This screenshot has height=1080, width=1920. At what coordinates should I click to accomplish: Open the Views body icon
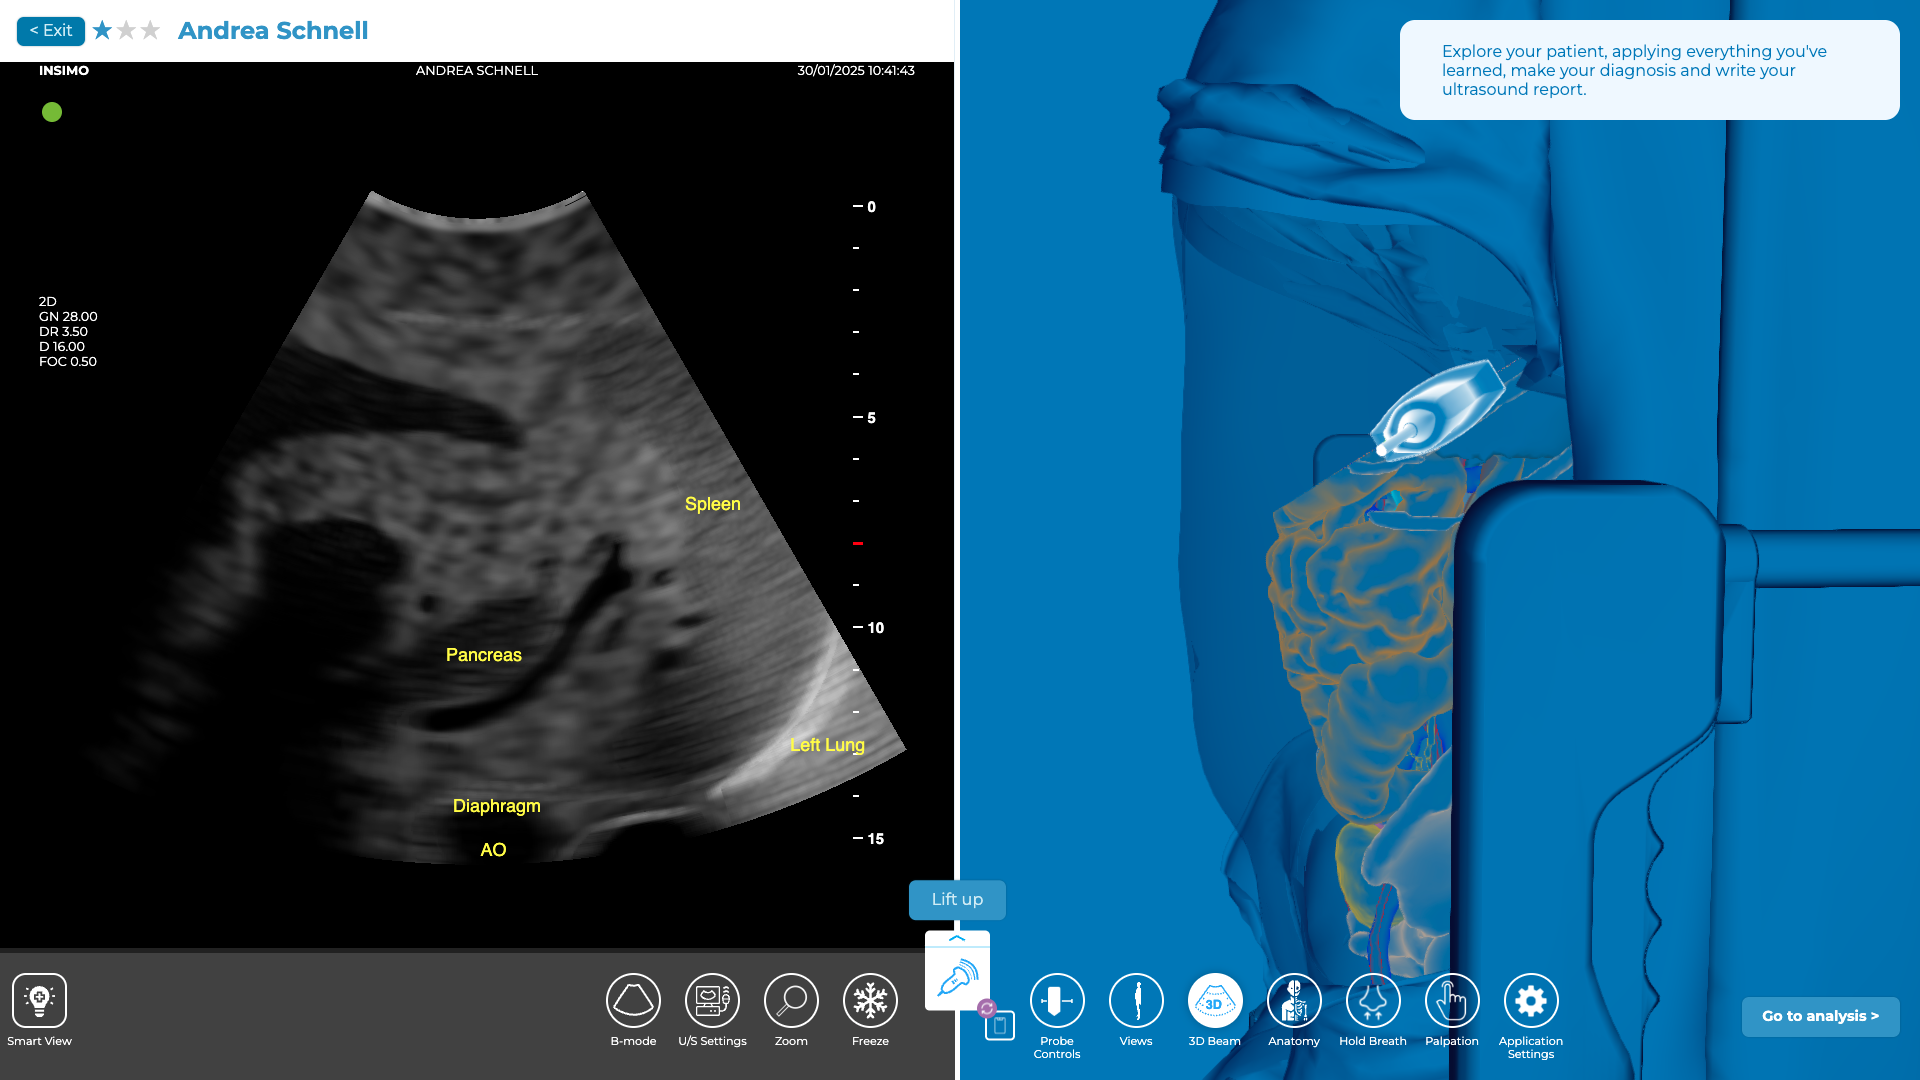coord(1136,1000)
